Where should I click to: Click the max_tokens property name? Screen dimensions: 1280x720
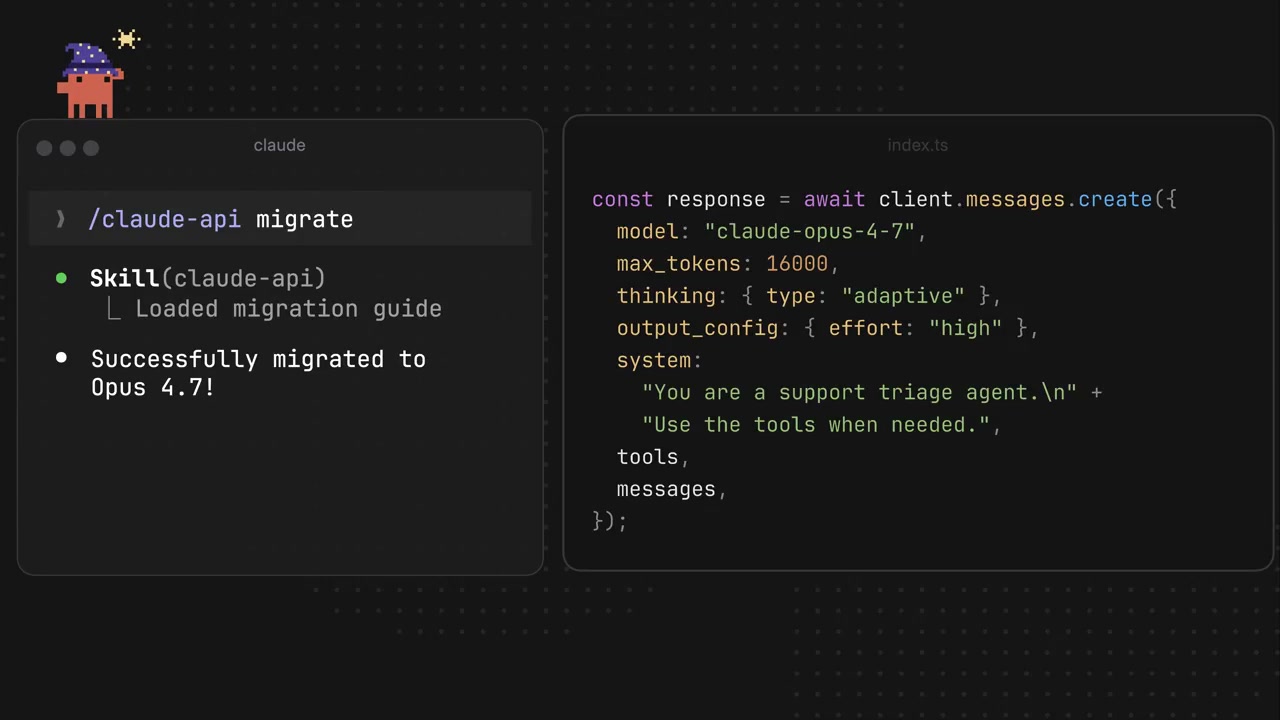click(679, 264)
